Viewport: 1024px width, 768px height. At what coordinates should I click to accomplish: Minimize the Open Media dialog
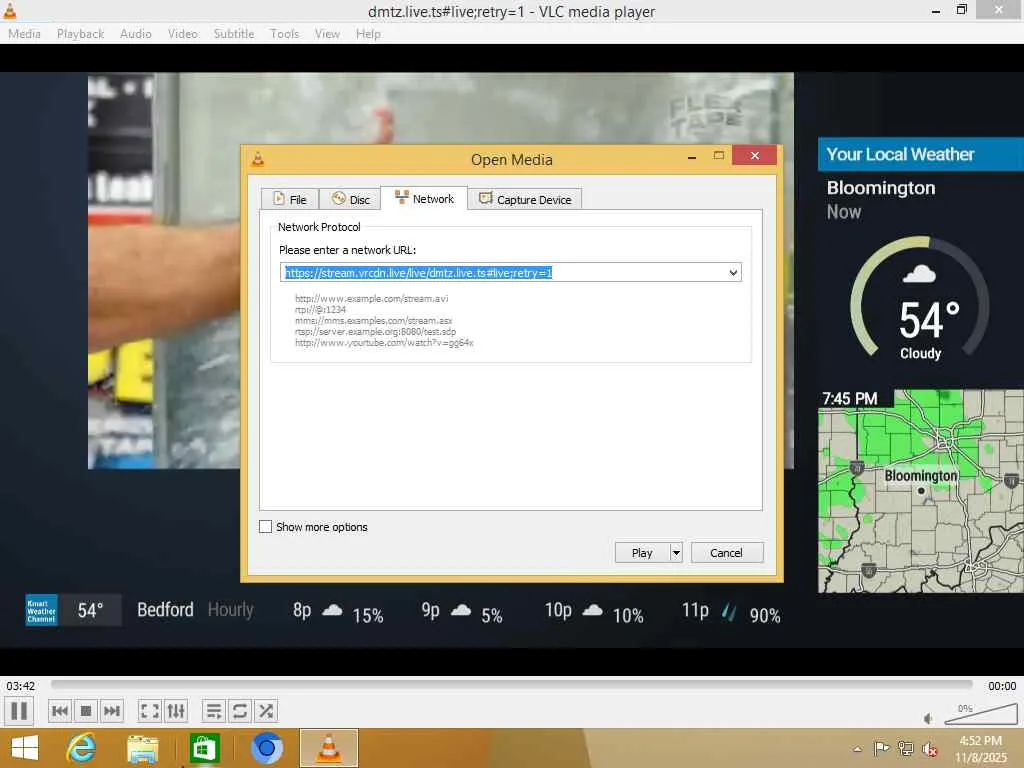click(x=692, y=156)
